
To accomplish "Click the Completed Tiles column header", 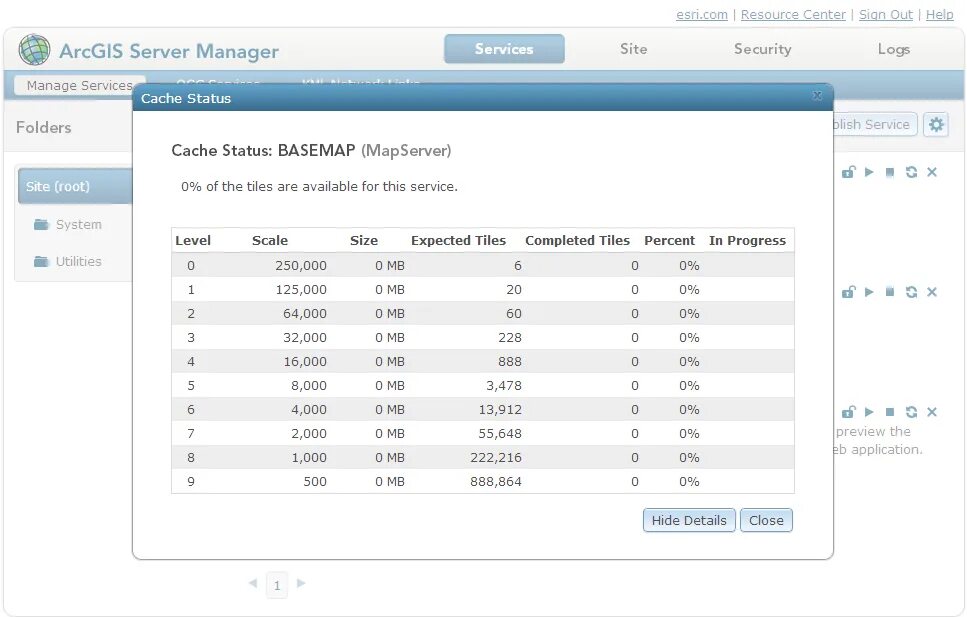I will click(x=577, y=241).
